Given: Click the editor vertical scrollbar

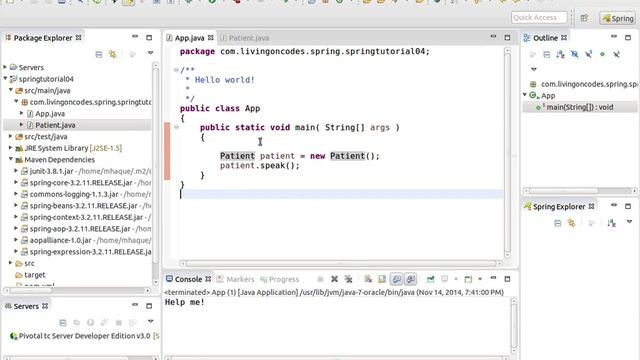Looking at the screenshot, I should click(x=507, y=152).
